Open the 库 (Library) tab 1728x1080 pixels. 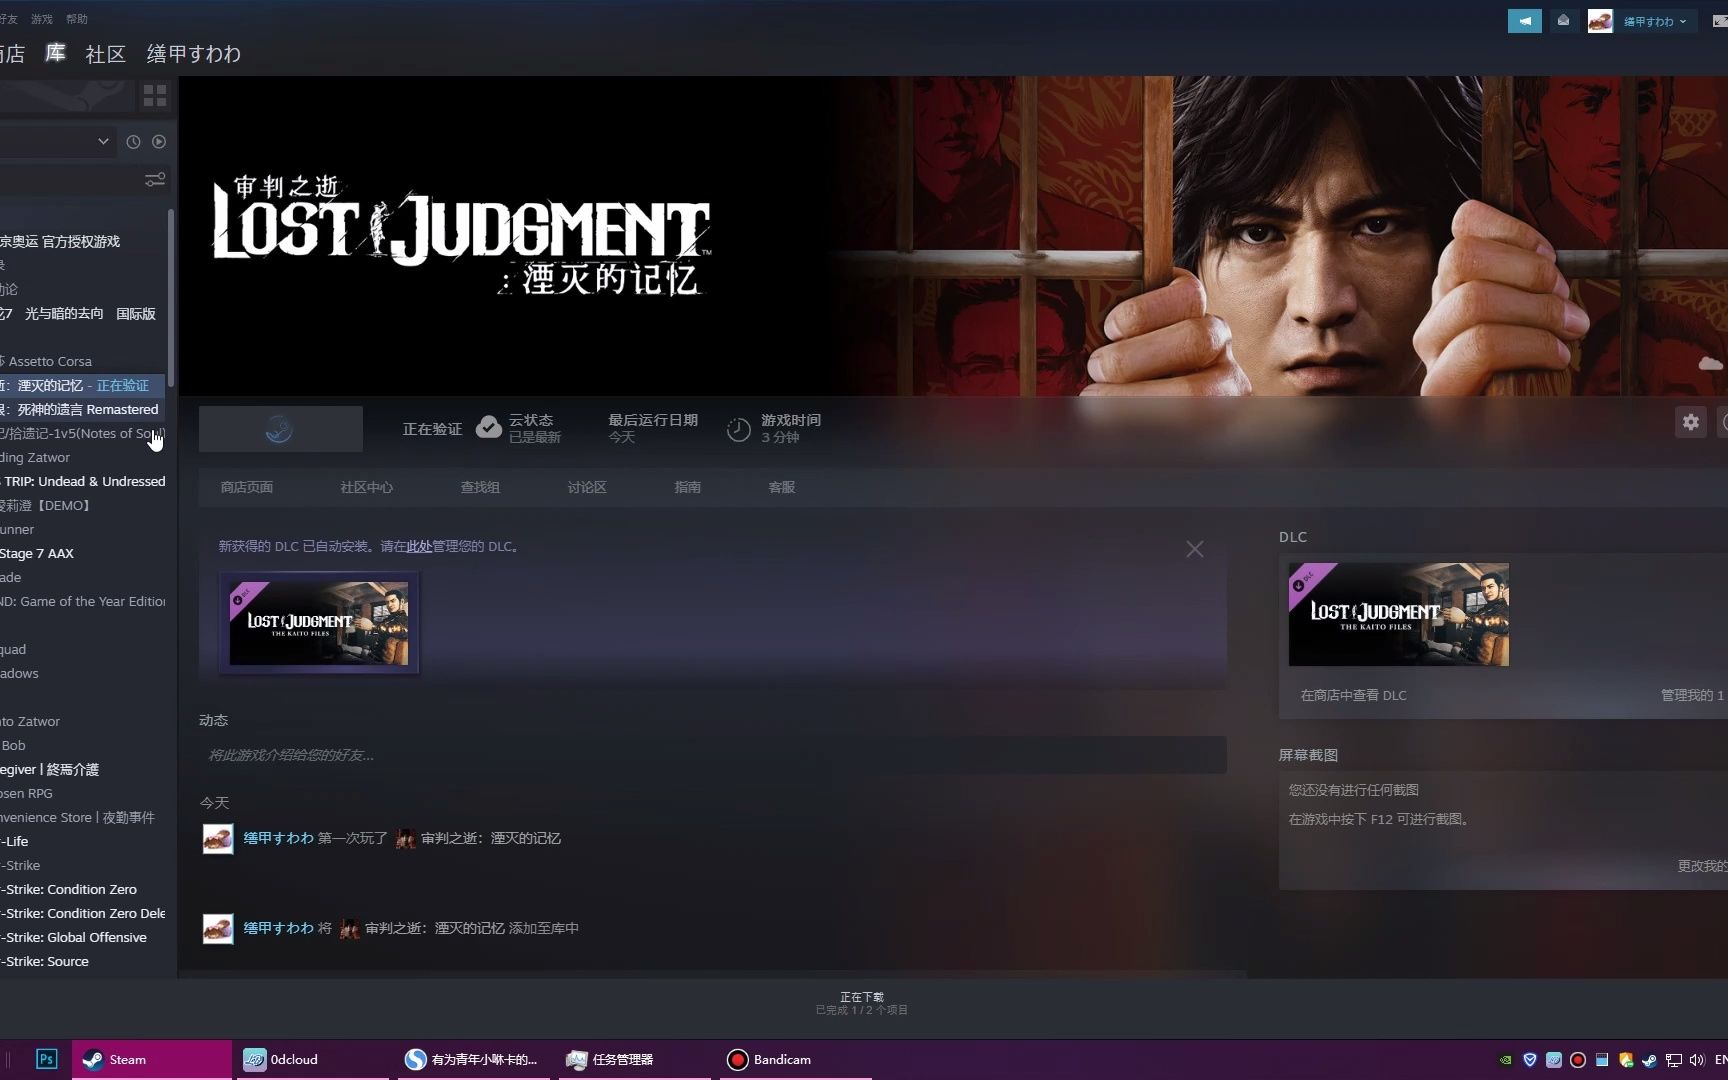(x=55, y=53)
